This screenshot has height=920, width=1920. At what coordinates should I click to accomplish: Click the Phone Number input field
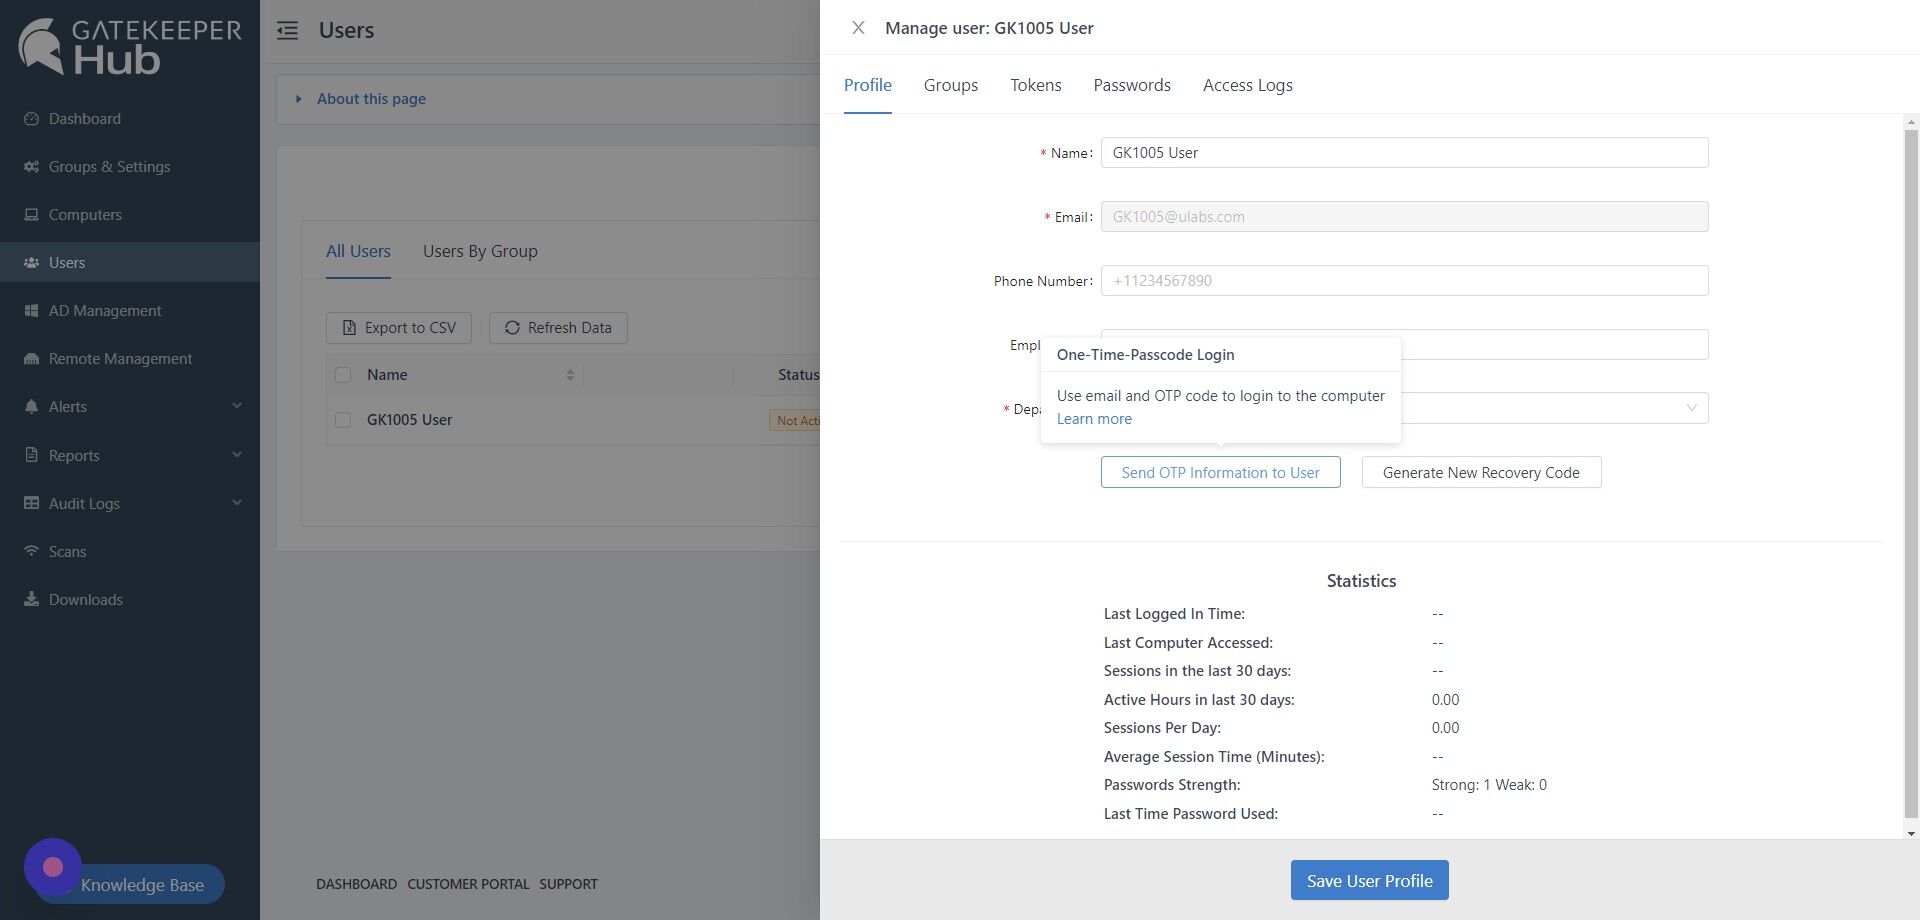pos(1404,280)
